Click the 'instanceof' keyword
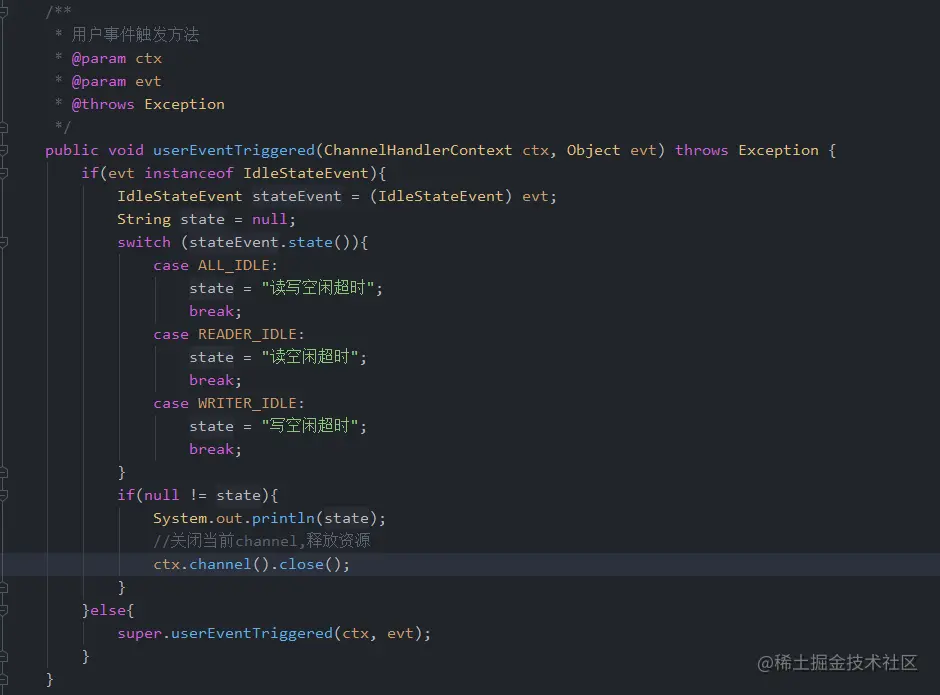This screenshot has width=940, height=695. (189, 173)
